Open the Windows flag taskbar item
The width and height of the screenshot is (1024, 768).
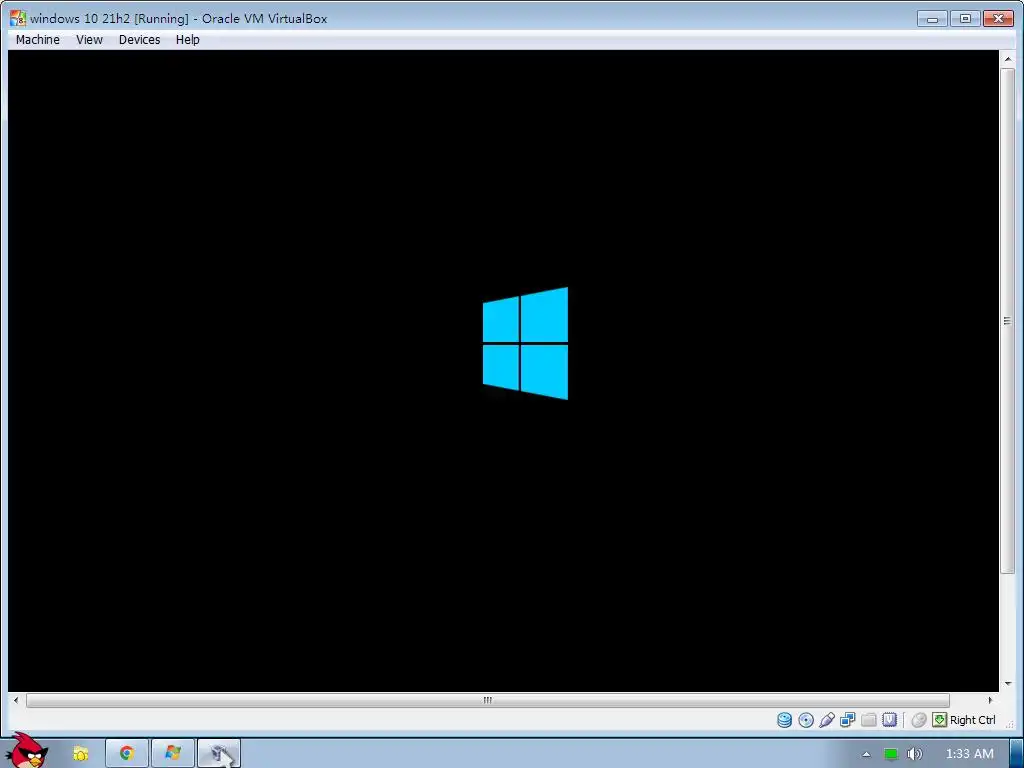[x=173, y=754]
